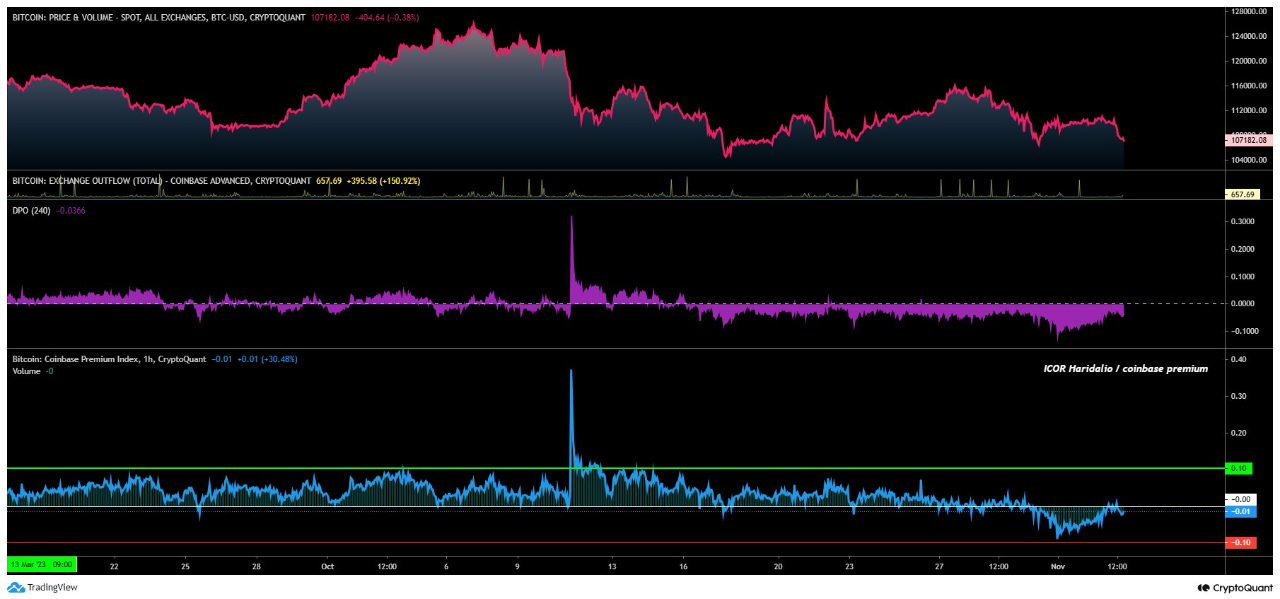Click date 20 on the time axis

point(778,565)
